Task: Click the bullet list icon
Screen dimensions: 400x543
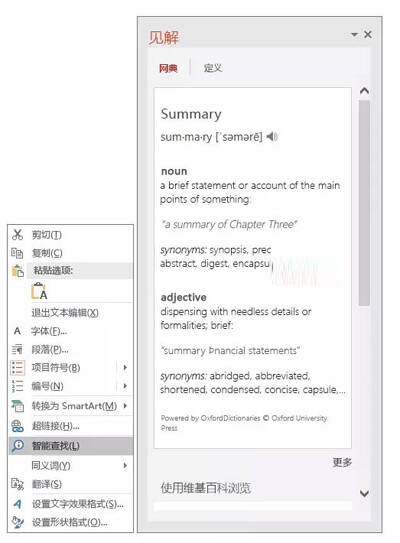Action: click(x=17, y=367)
